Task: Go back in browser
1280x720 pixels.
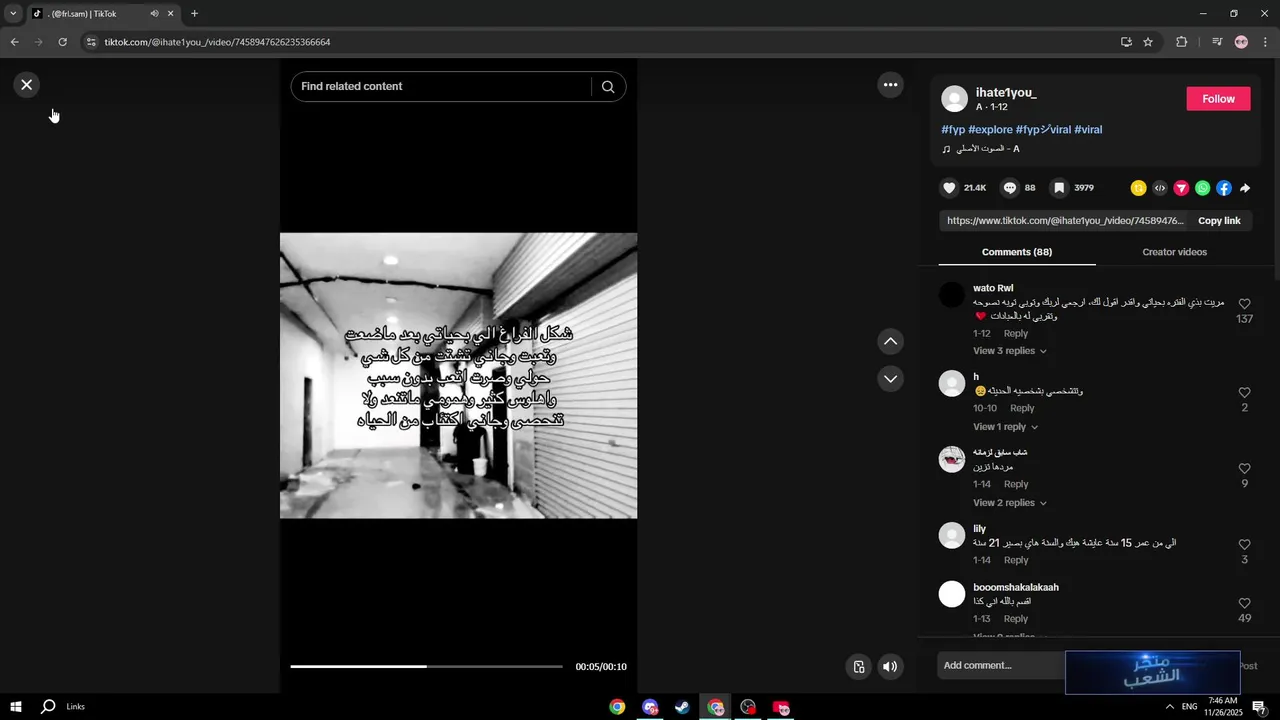Action: (x=14, y=42)
